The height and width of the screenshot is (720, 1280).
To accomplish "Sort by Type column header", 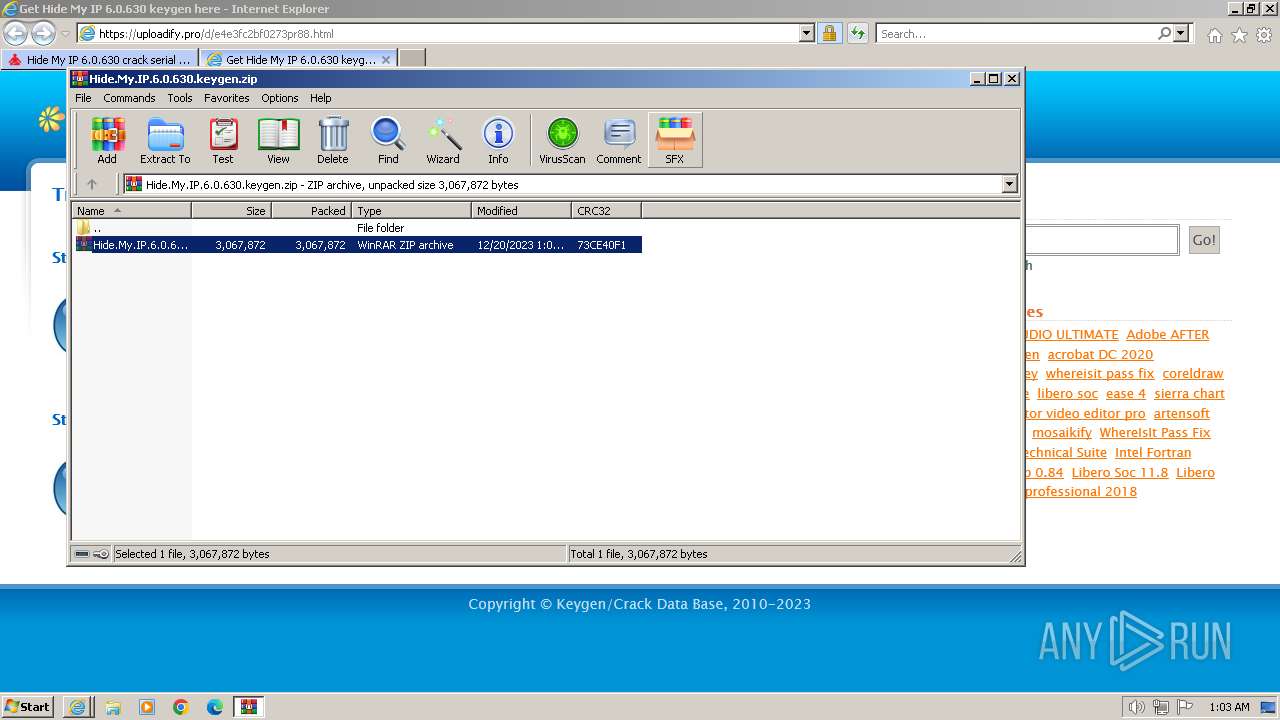I will [x=411, y=210].
